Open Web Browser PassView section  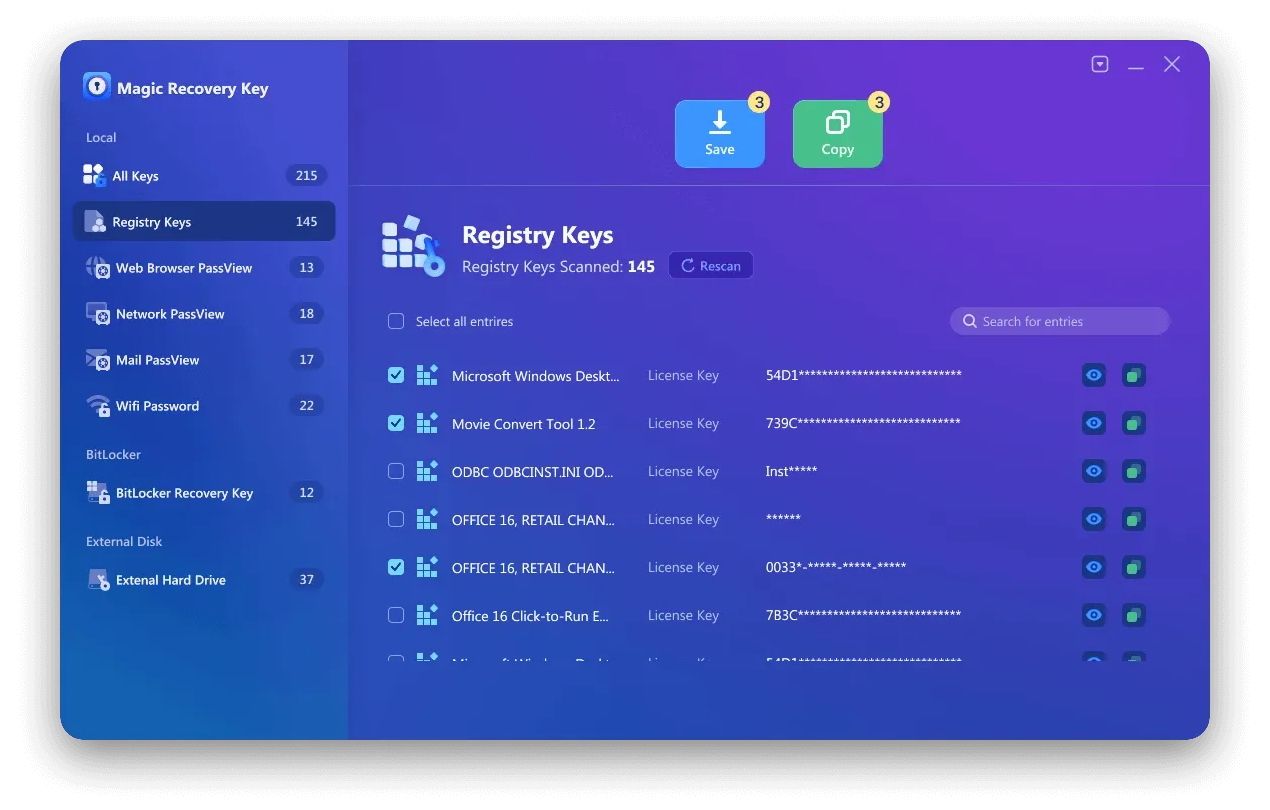204,268
